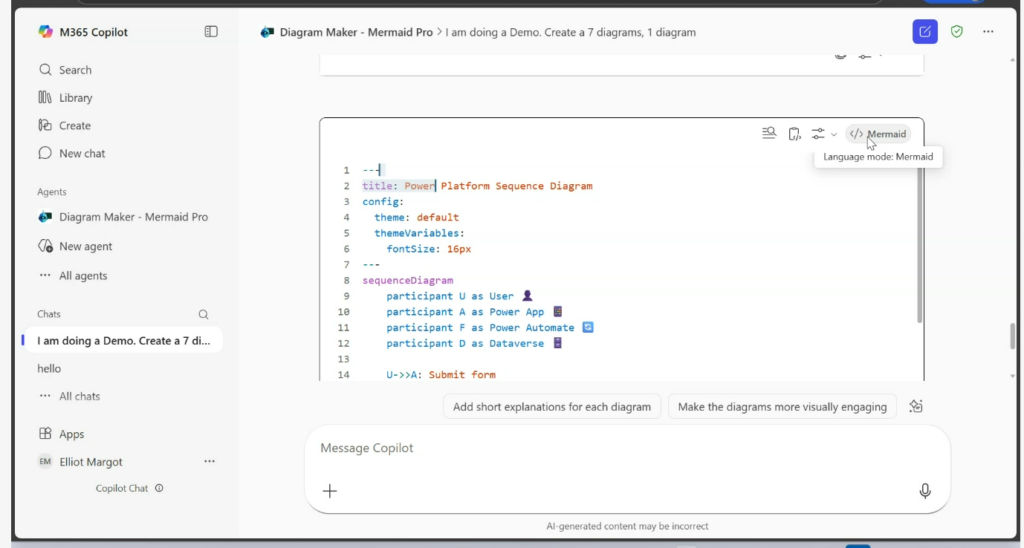This screenshot has width=1024, height=548.
Task: Click the microphone icon in the message box
Action: point(925,490)
